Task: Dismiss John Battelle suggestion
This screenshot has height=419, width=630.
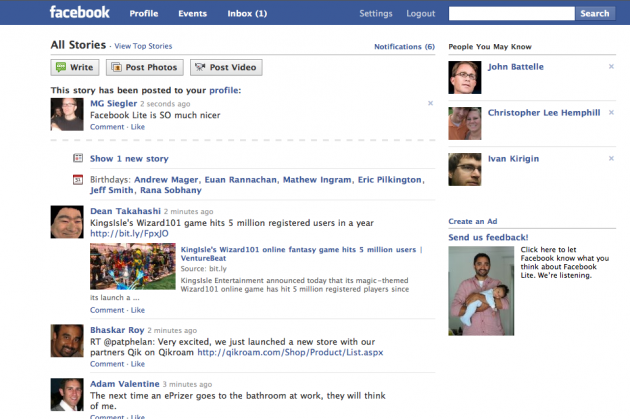Action: pos(611,66)
